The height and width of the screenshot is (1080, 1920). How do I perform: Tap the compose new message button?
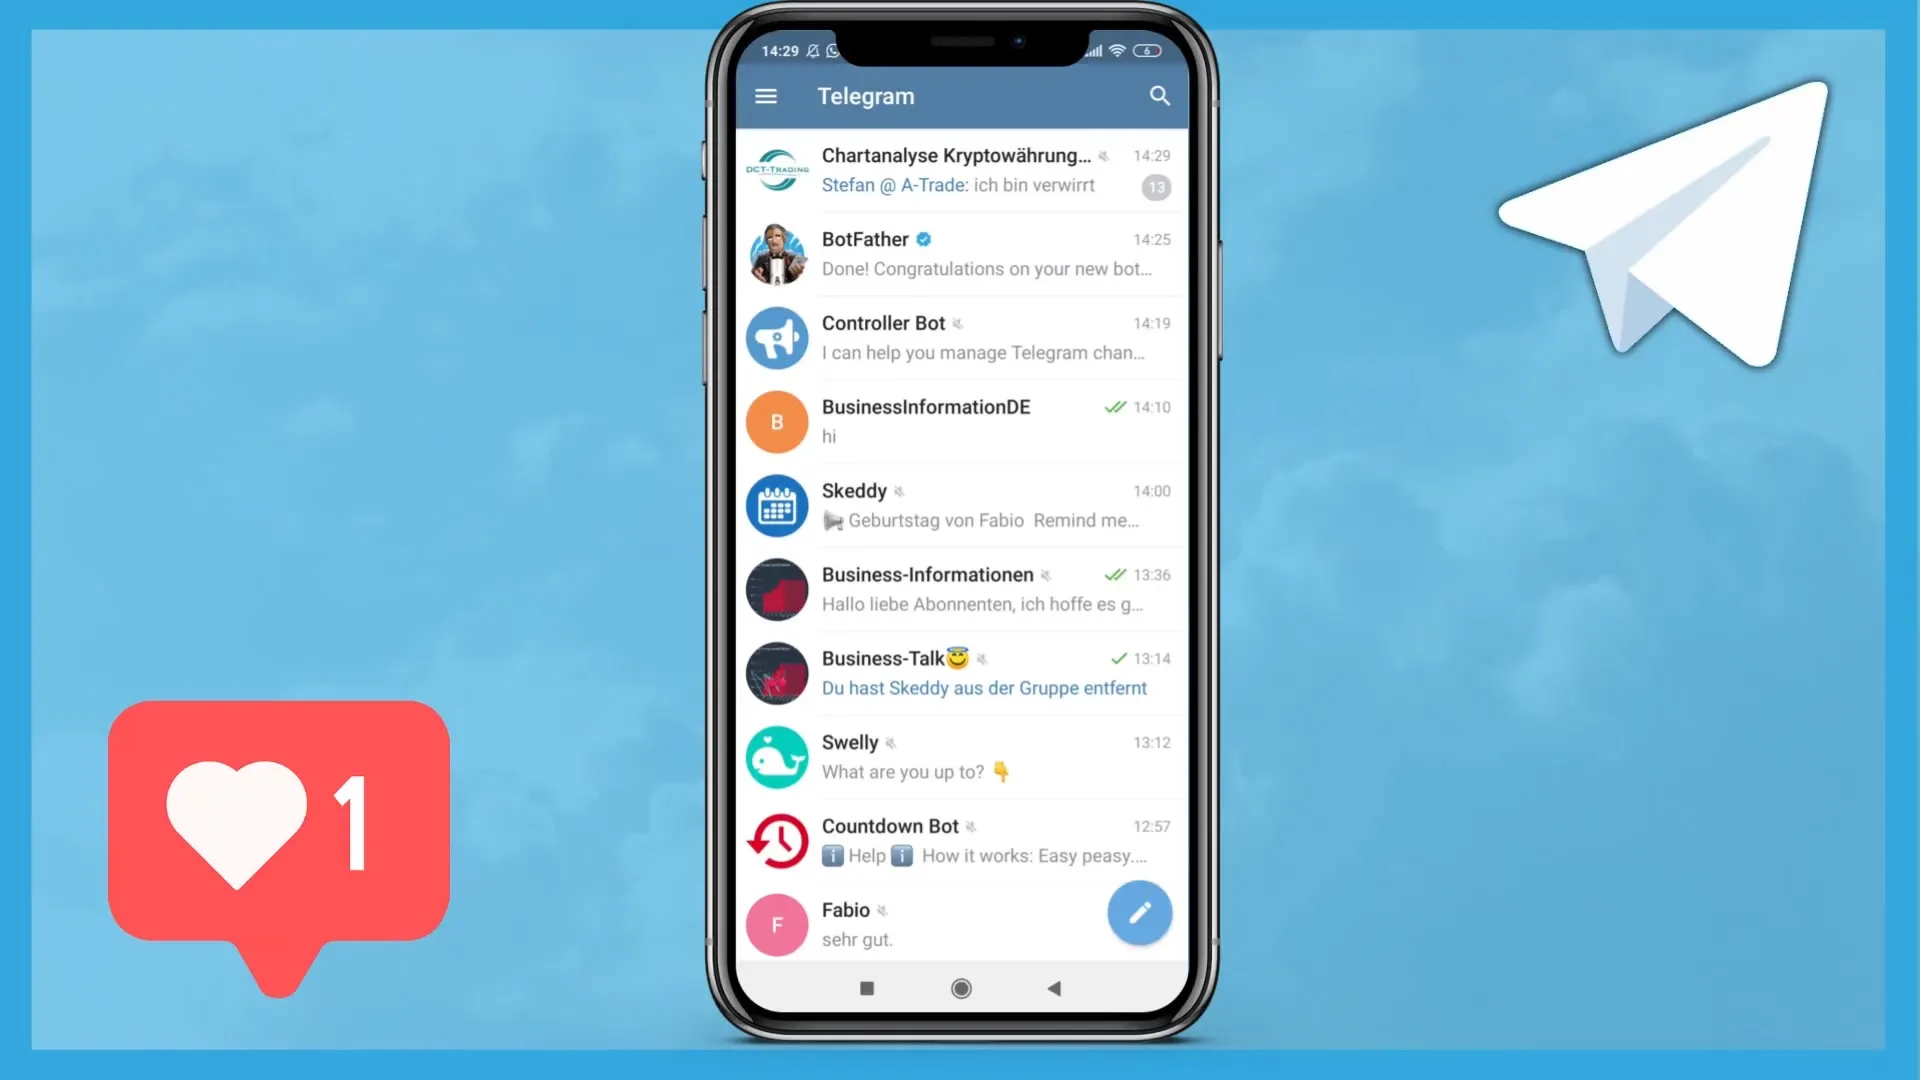pyautogui.click(x=1138, y=911)
